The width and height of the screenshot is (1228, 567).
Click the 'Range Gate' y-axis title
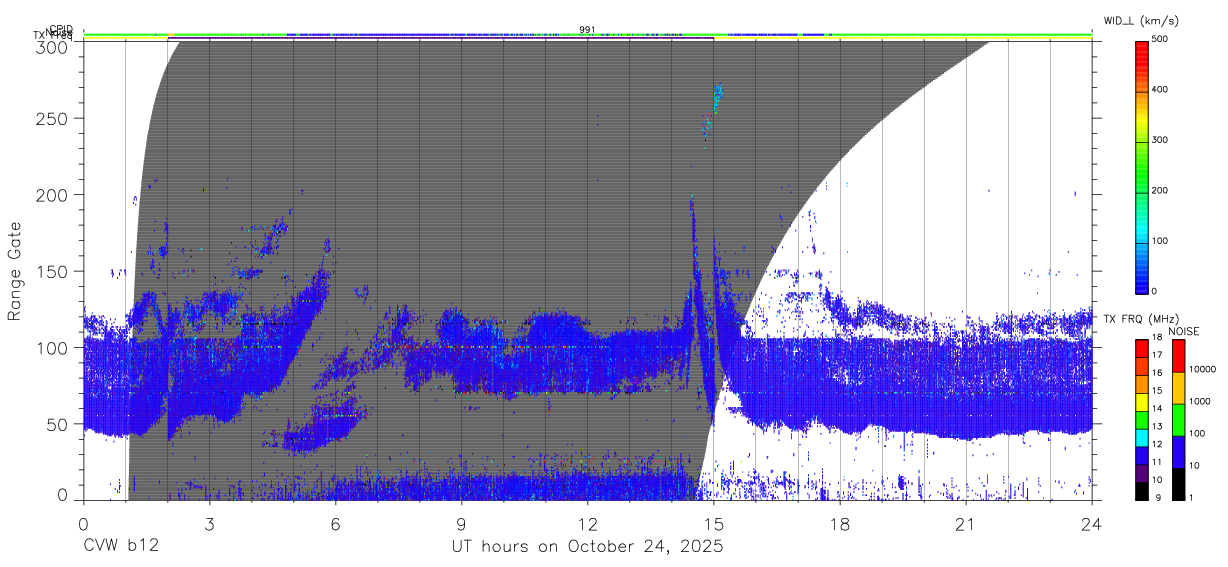[15, 271]
